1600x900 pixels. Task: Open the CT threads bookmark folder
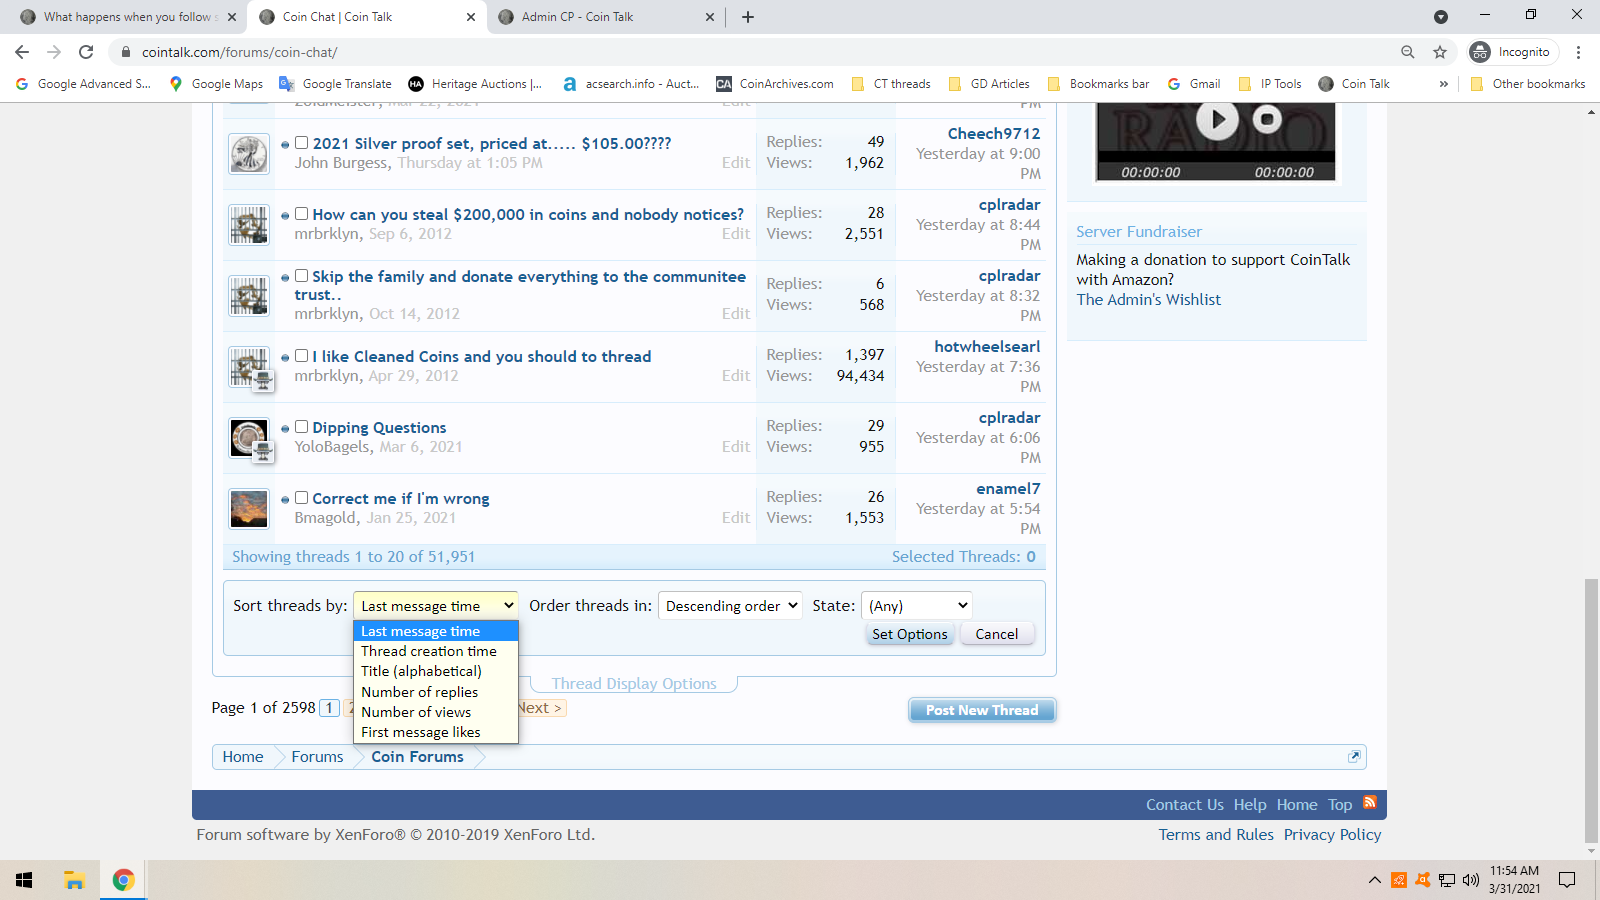click(891, 84)
